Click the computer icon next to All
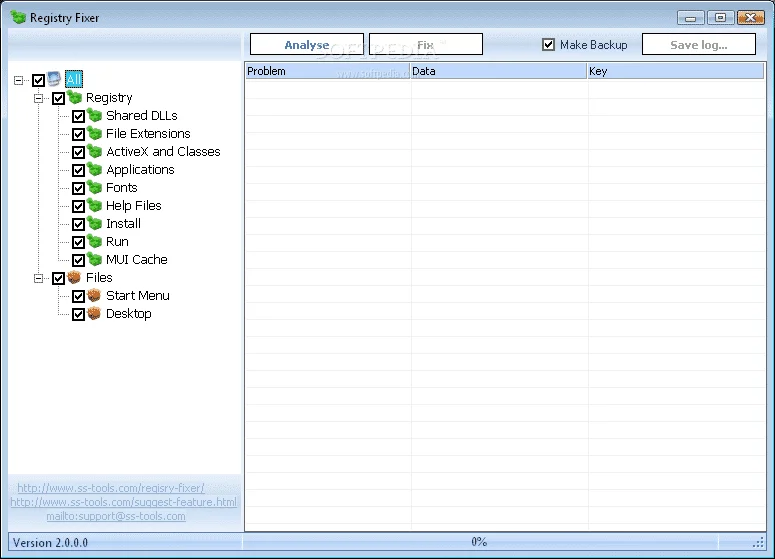775x559 pixels. (54, 79)
